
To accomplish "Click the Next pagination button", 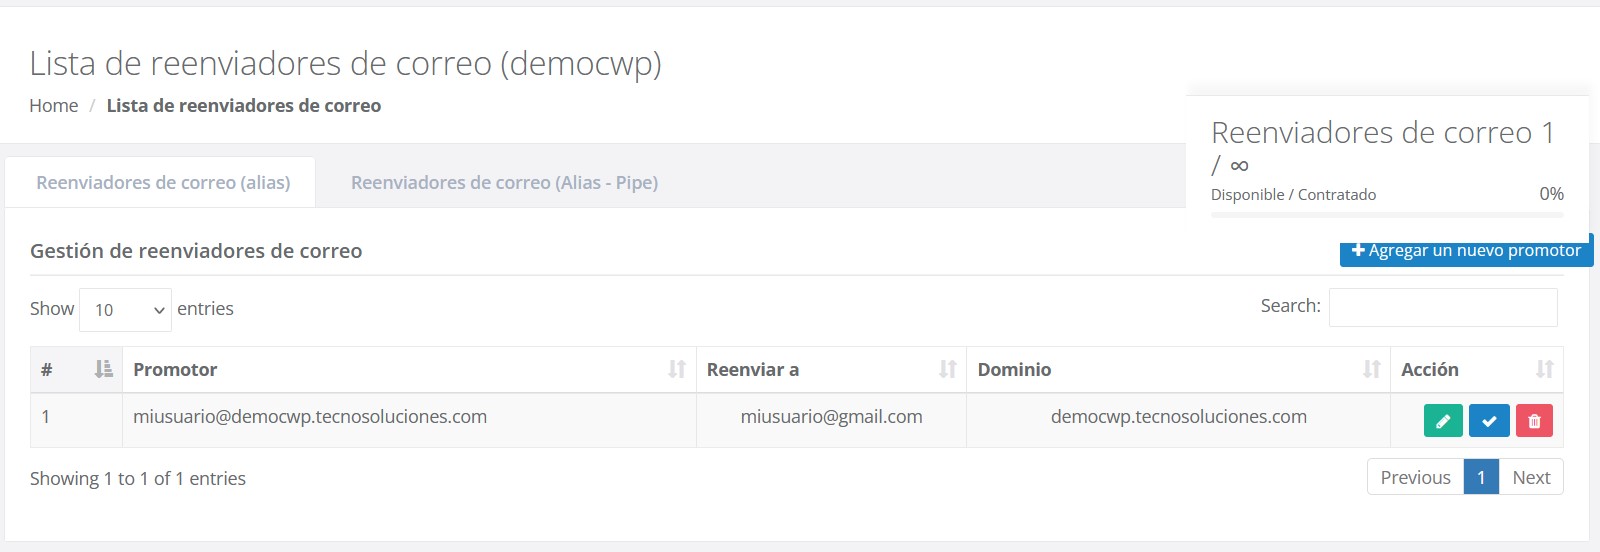I will click(1531, 478).
